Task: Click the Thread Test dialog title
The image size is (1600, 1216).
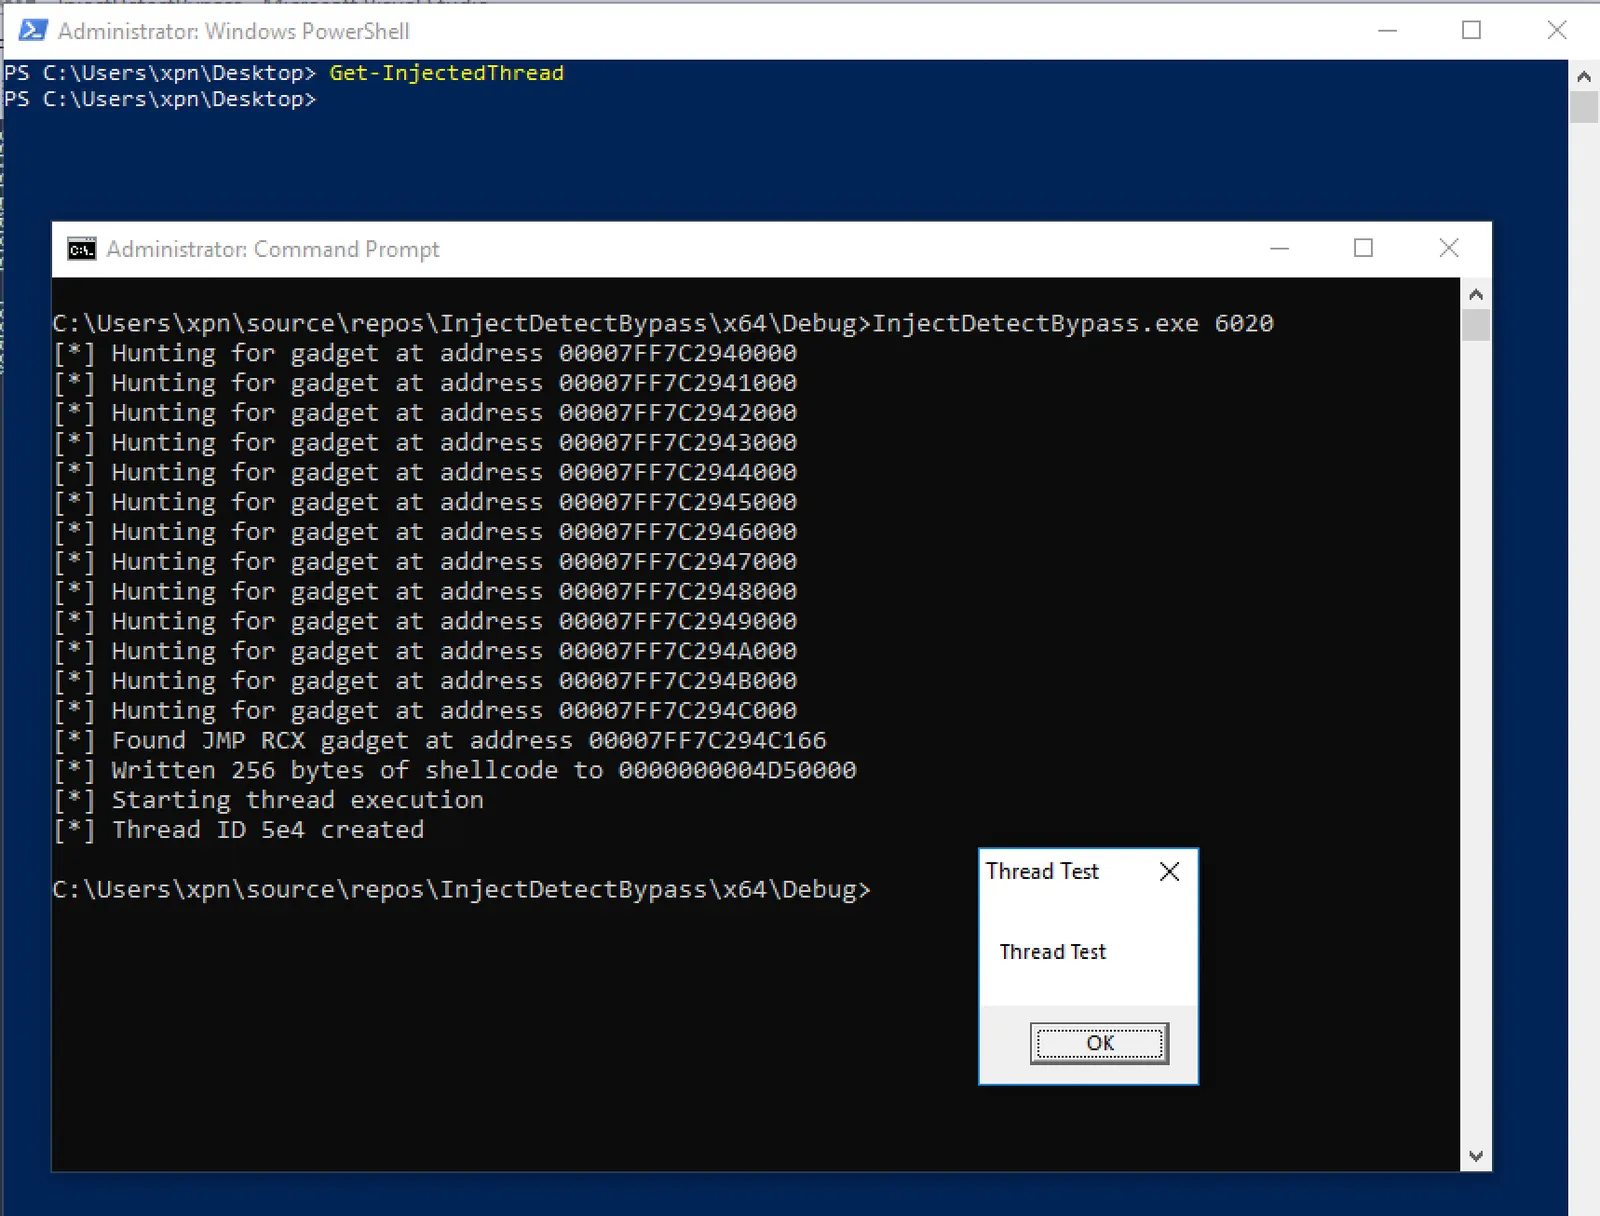Action: click(1042, 872)
